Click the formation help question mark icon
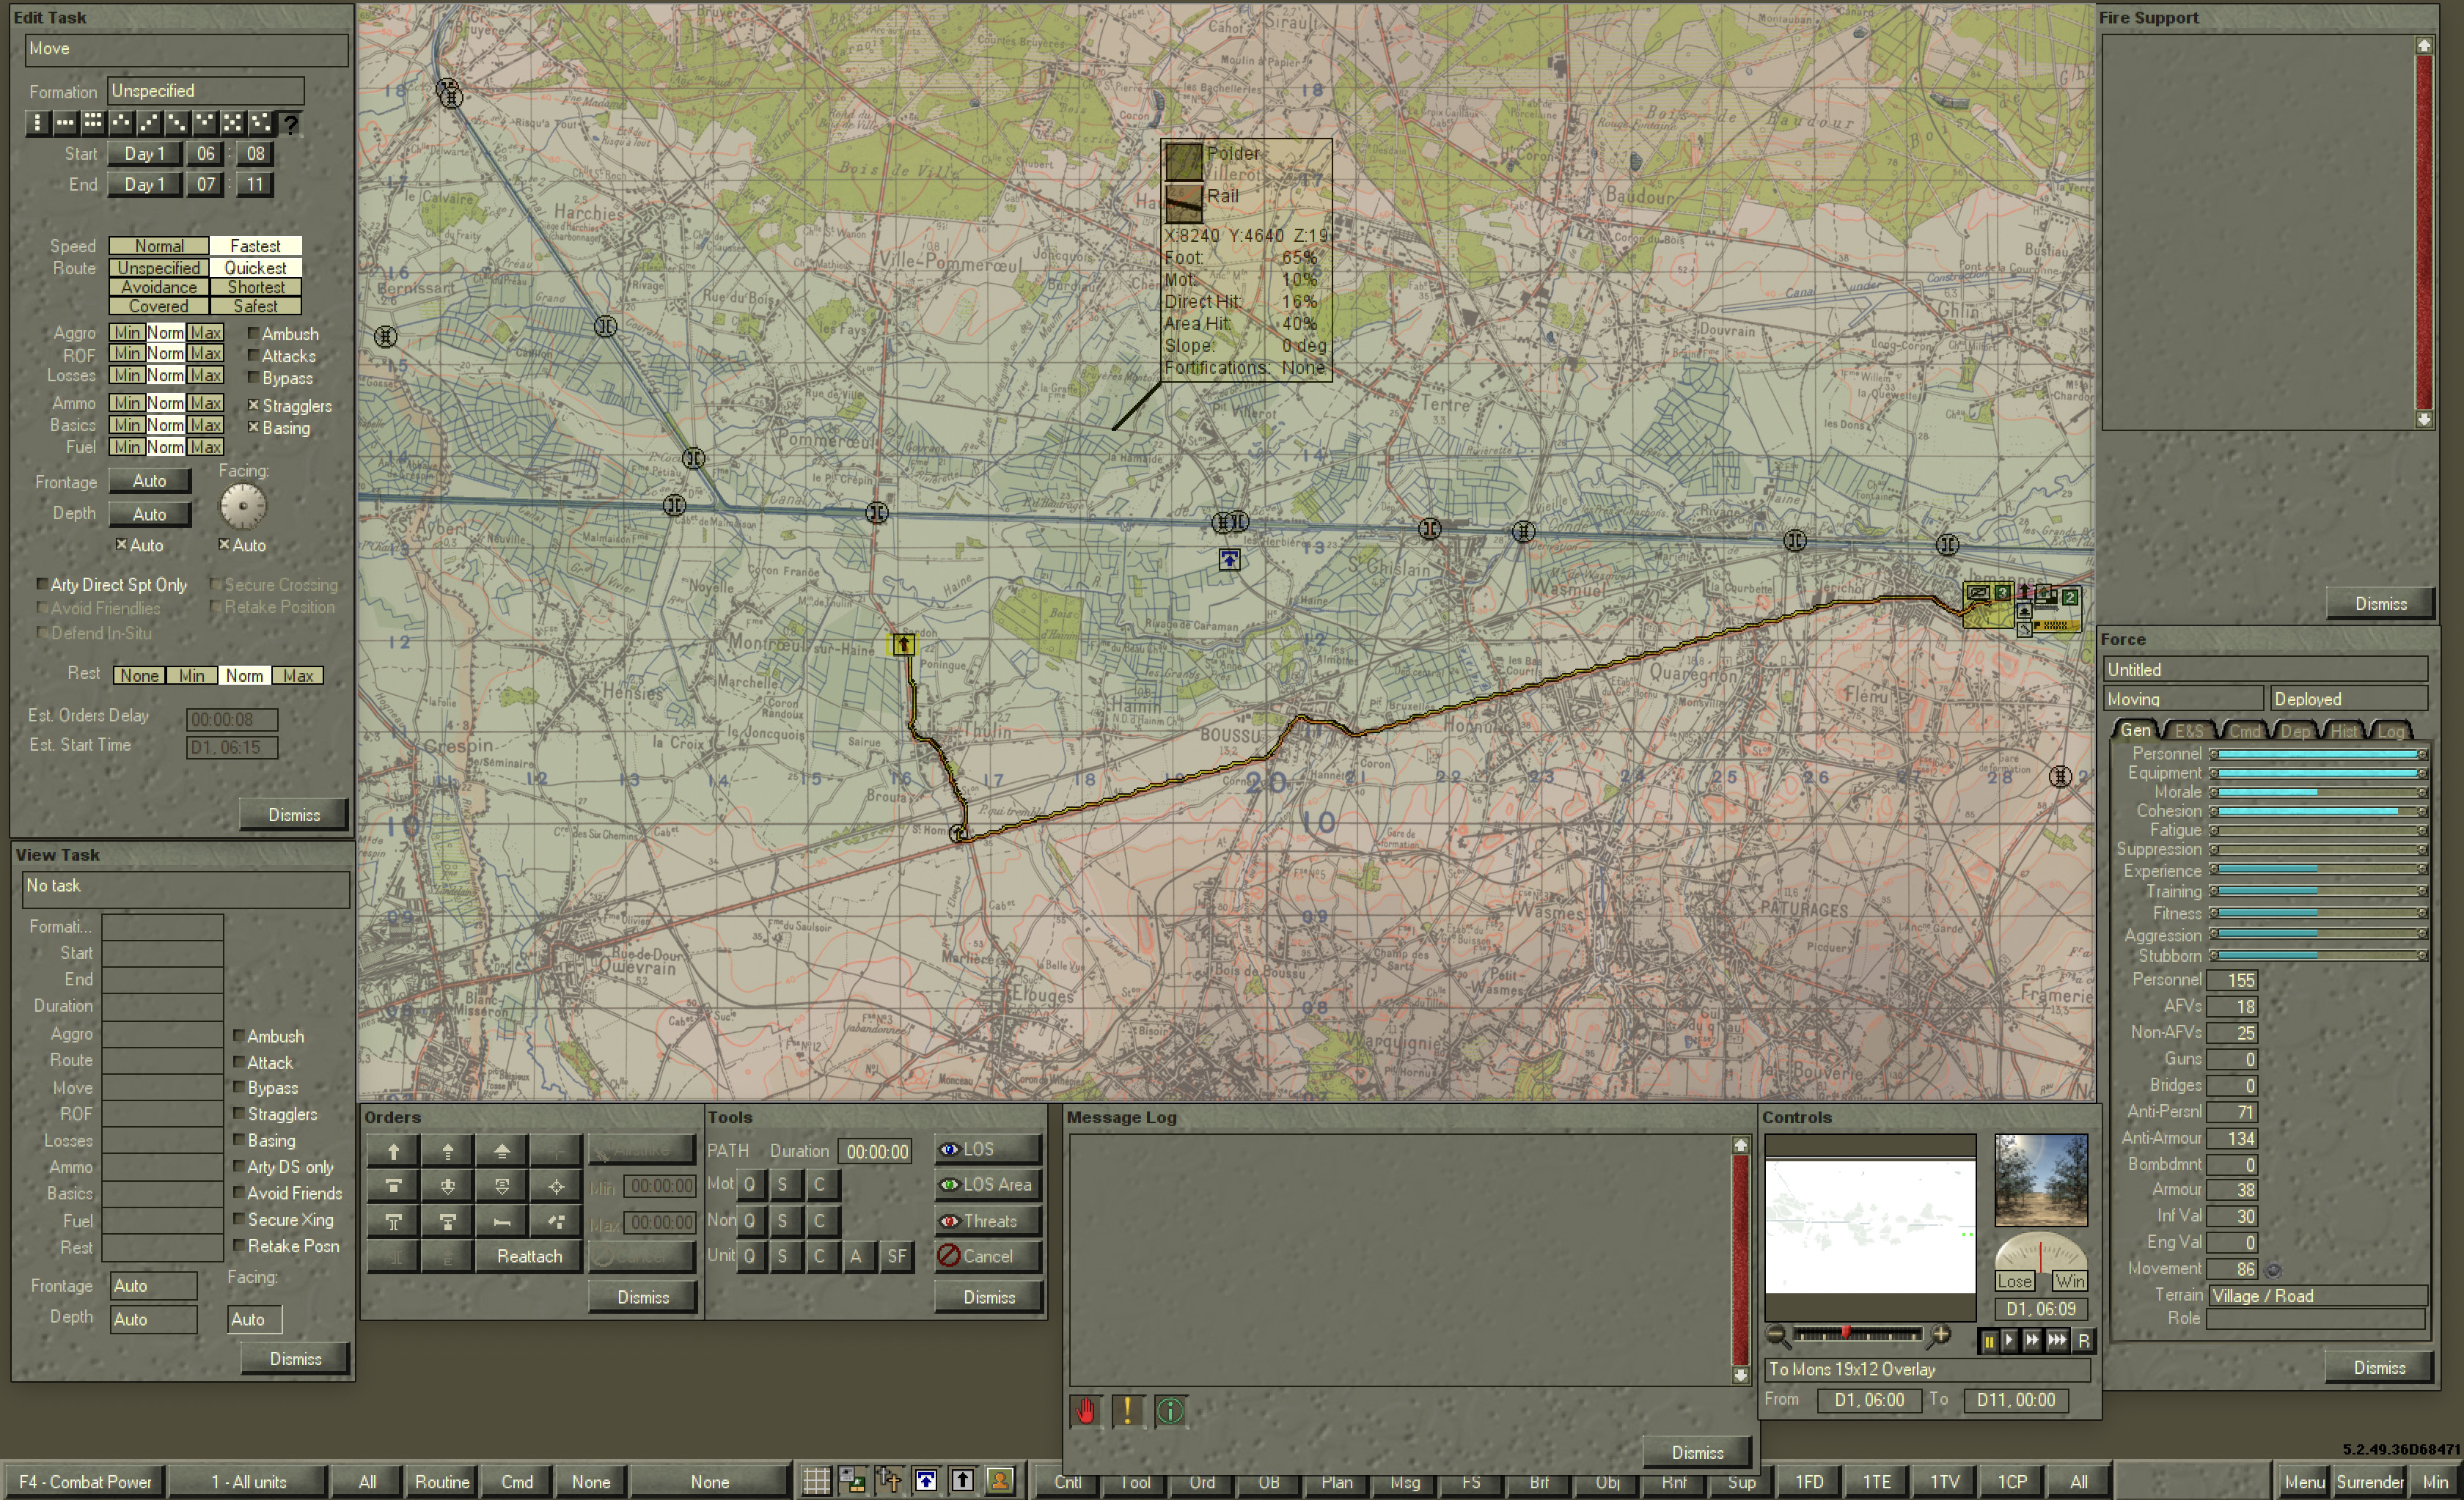Viewport: 2464px width, 1500px height. [x=290, y=124]
